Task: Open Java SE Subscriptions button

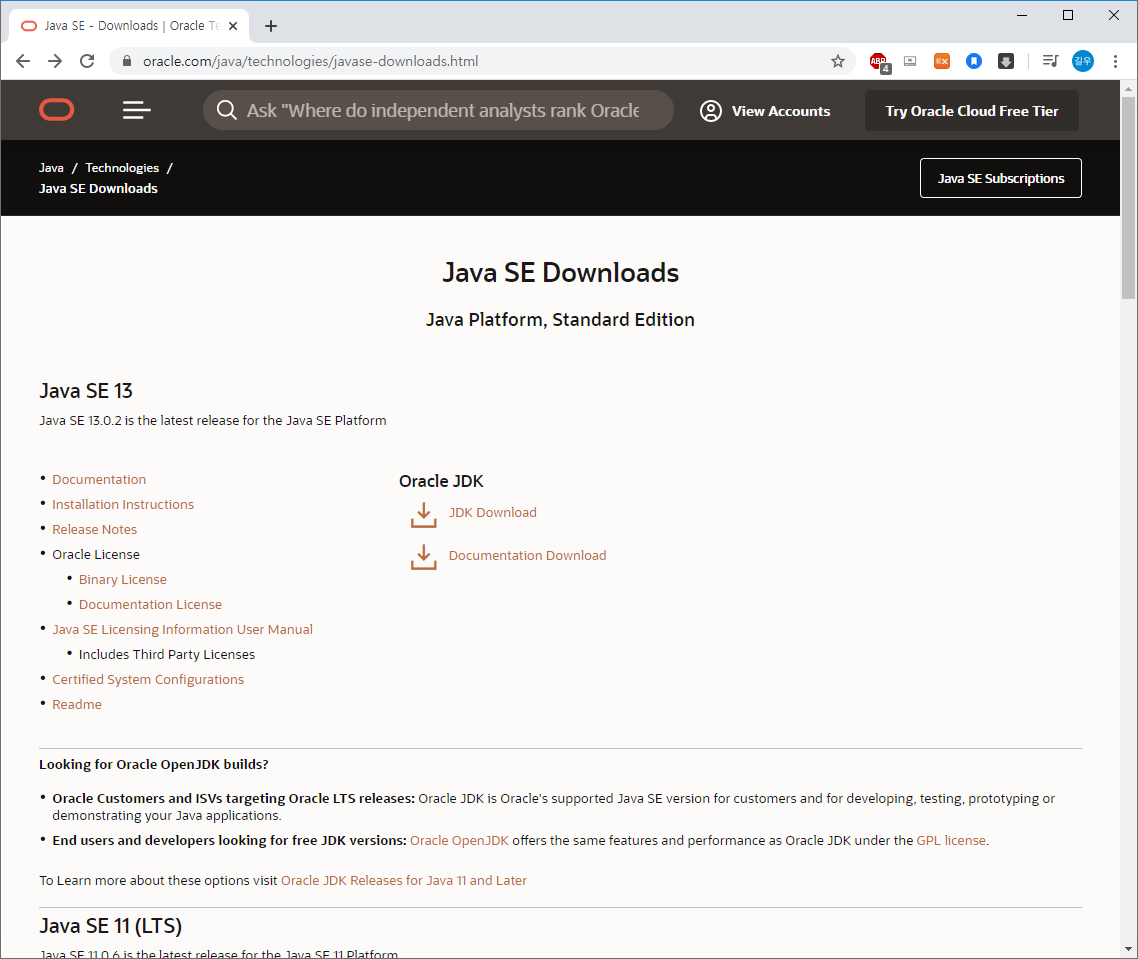Action: pyautogui.click(x=1001, y=178)
